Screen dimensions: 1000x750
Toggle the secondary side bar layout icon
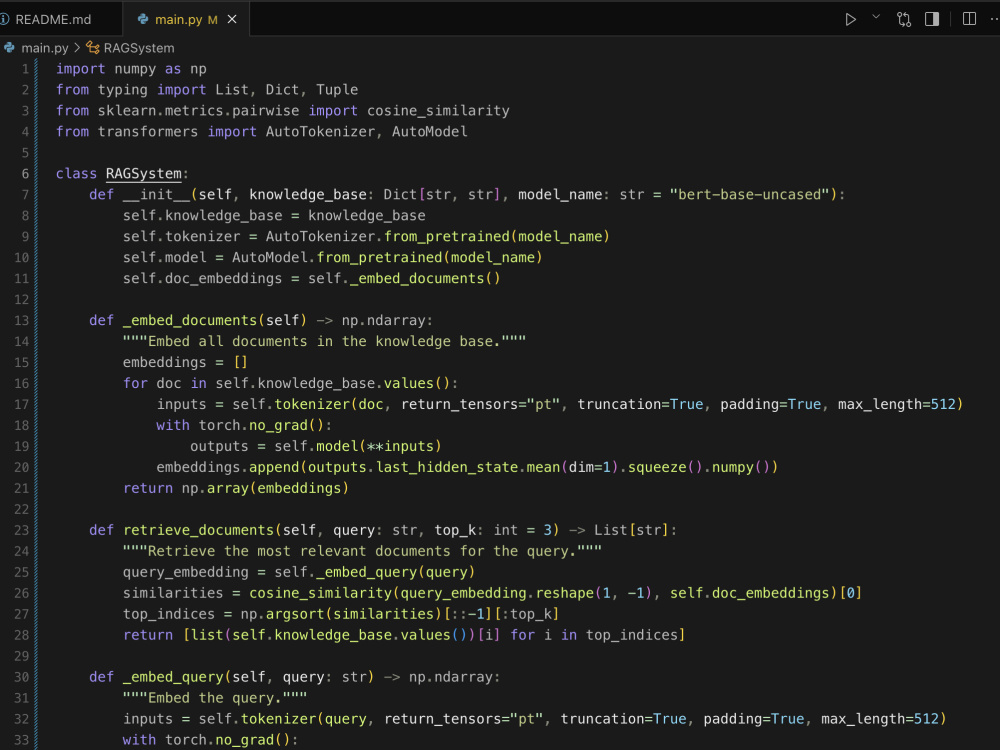[x=932, y=19]
